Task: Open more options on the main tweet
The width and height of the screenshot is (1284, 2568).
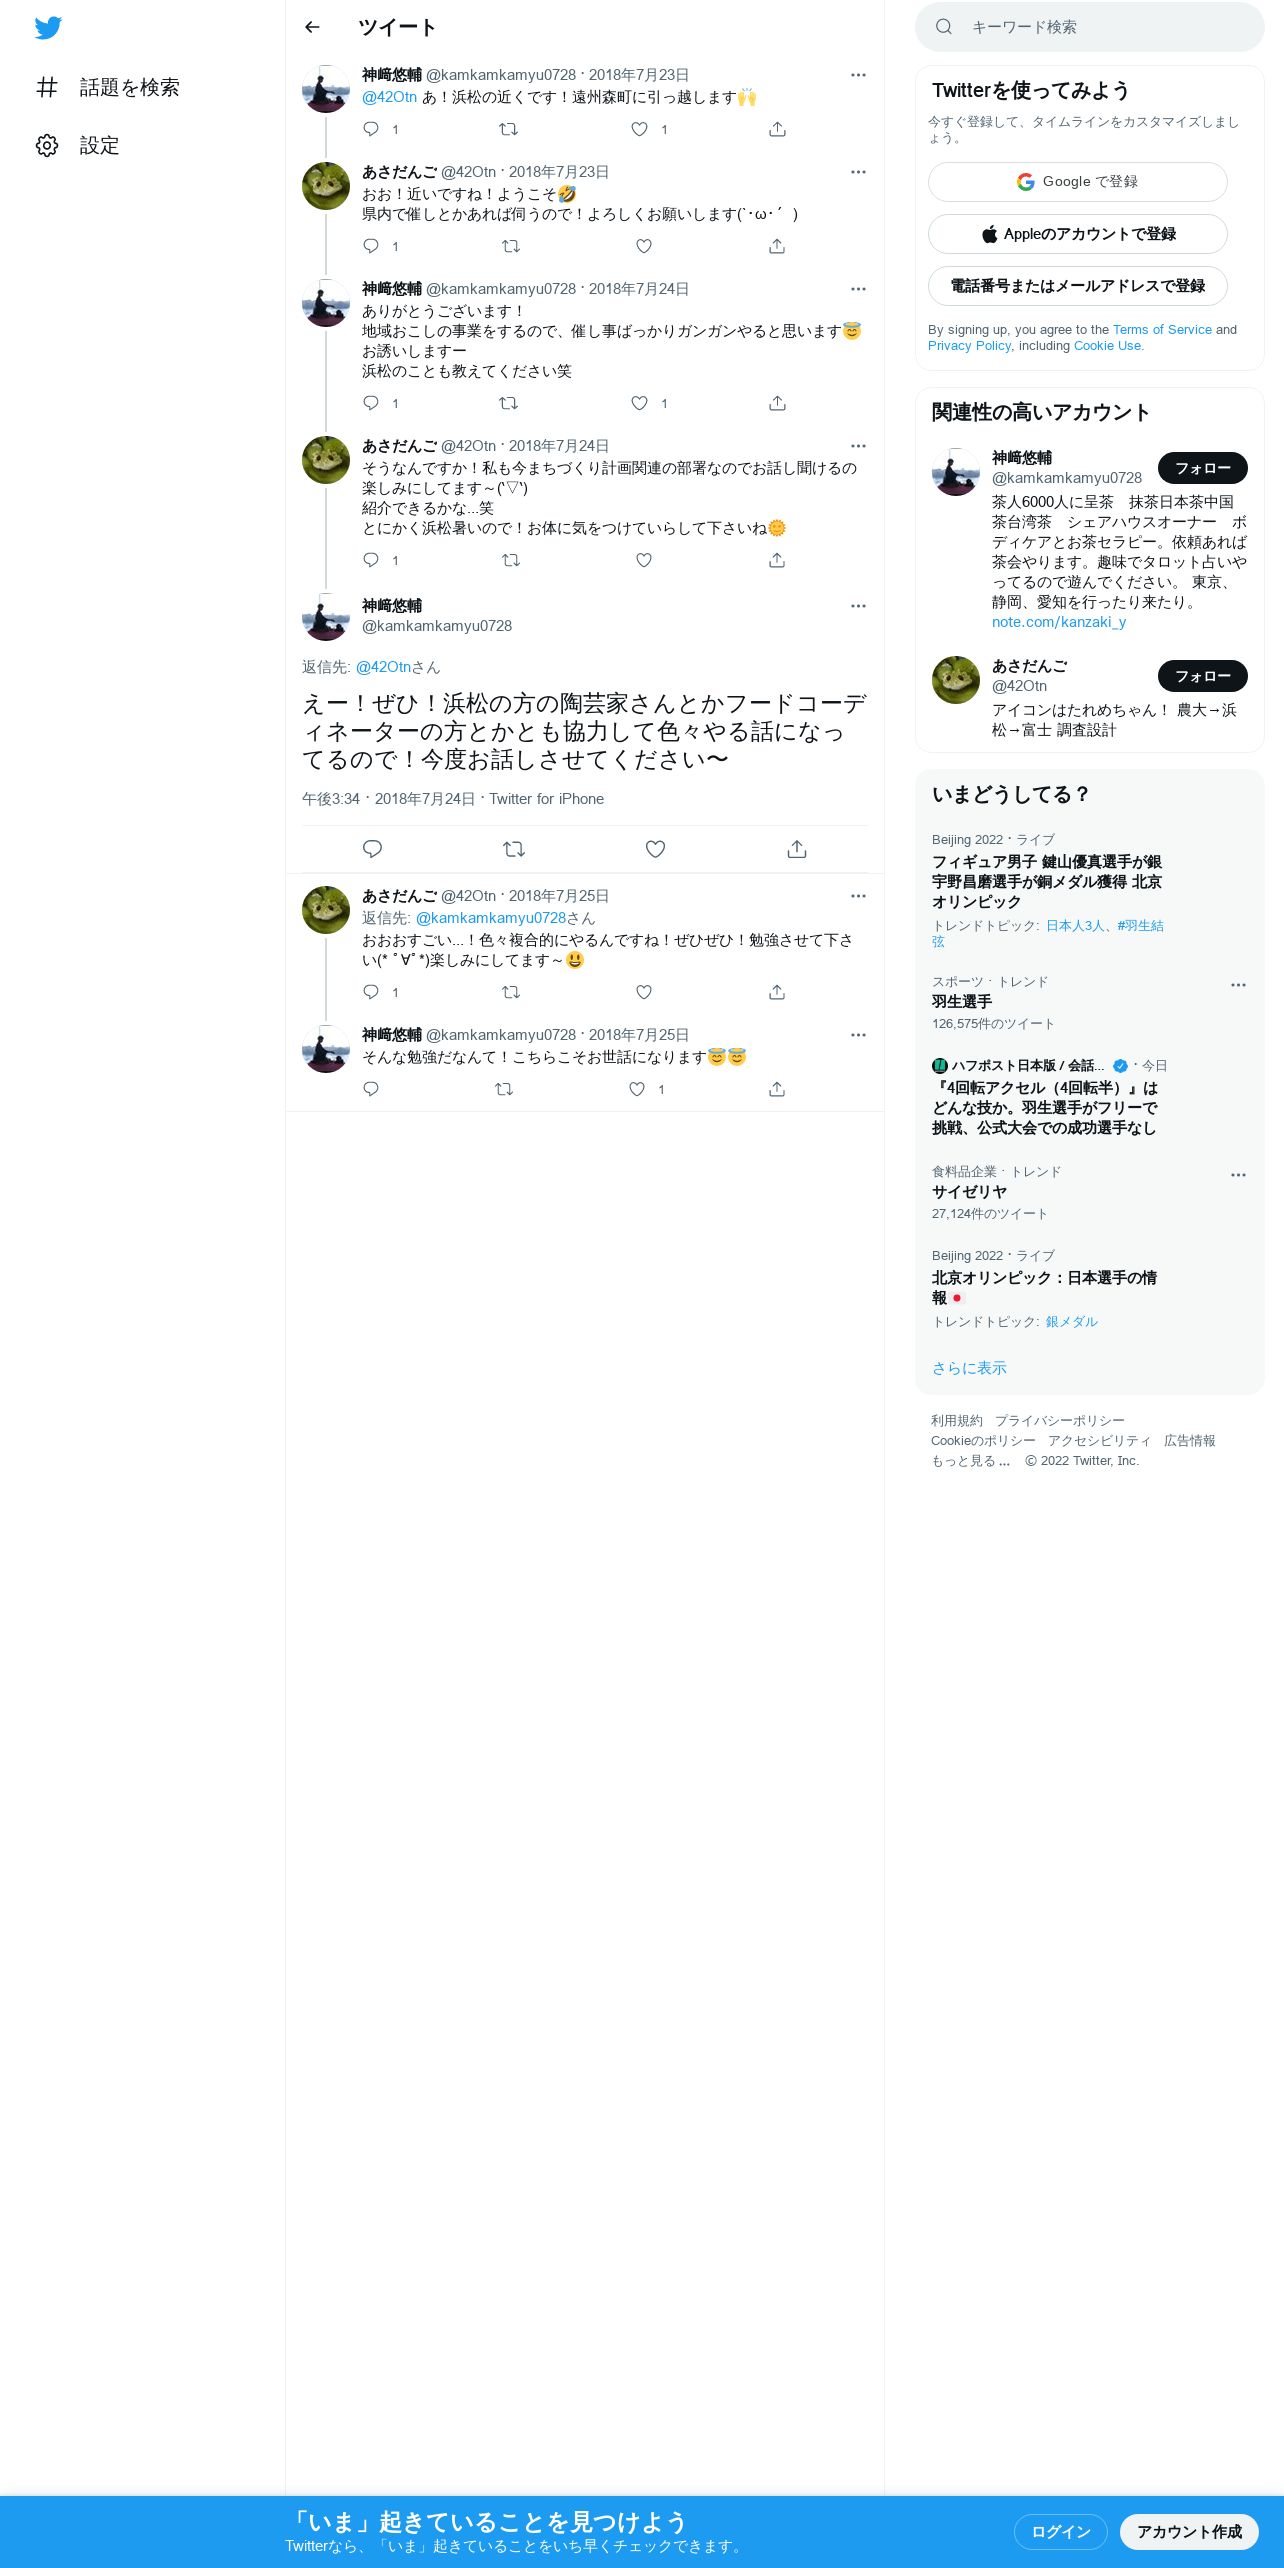Action: point(858,606)
